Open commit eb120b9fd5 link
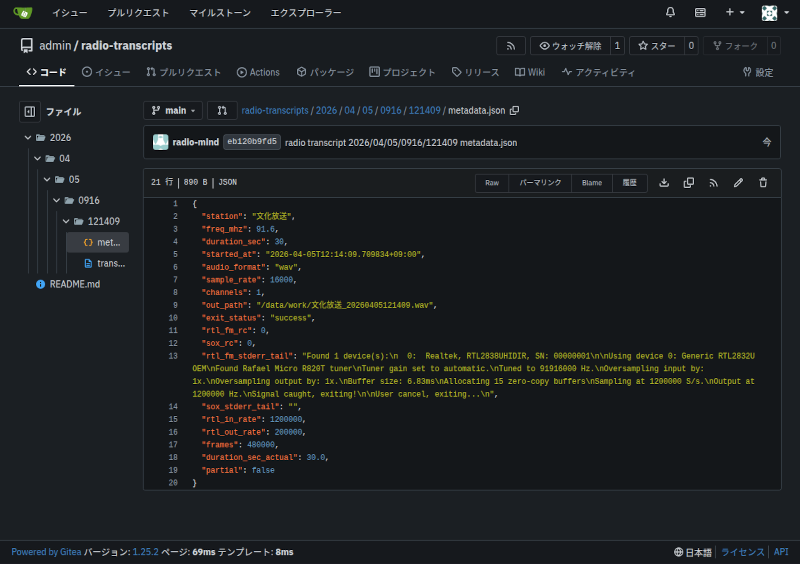 [x=251, y=142]
